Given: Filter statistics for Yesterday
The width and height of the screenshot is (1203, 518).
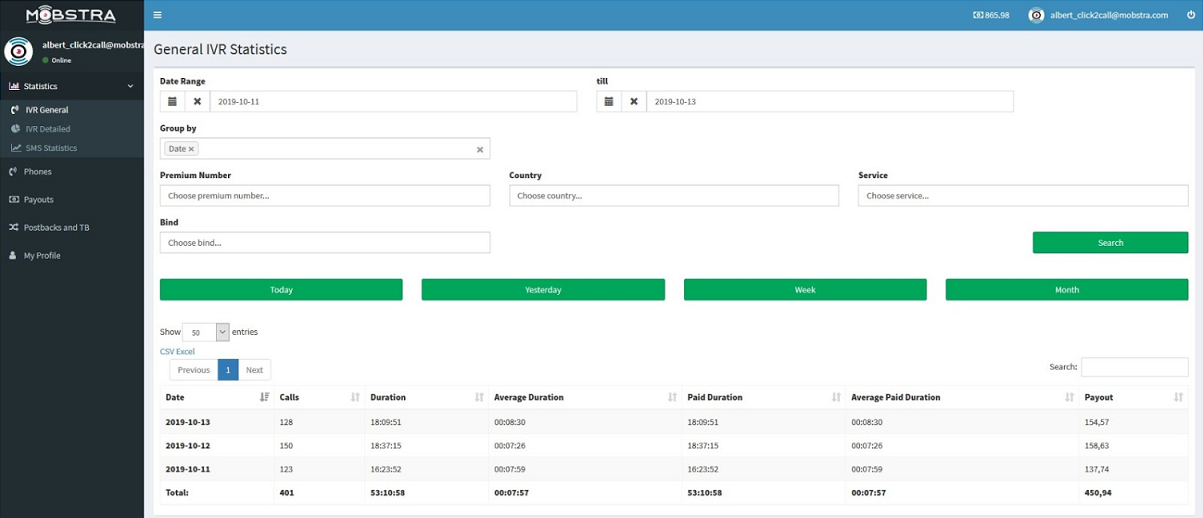Looking at the screenshot, I should [543, 289].
